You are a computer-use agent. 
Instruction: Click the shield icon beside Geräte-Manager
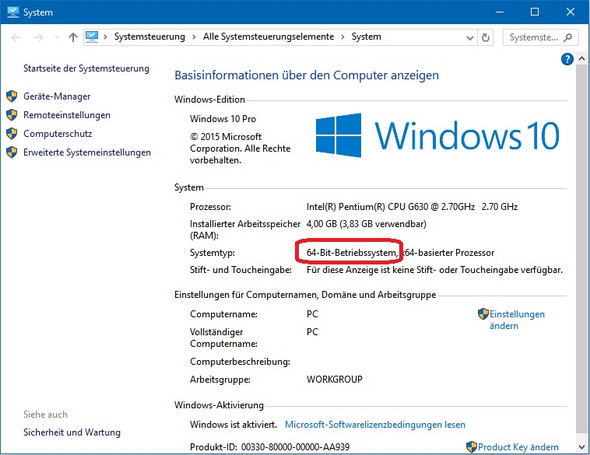[x=12, y=96]
